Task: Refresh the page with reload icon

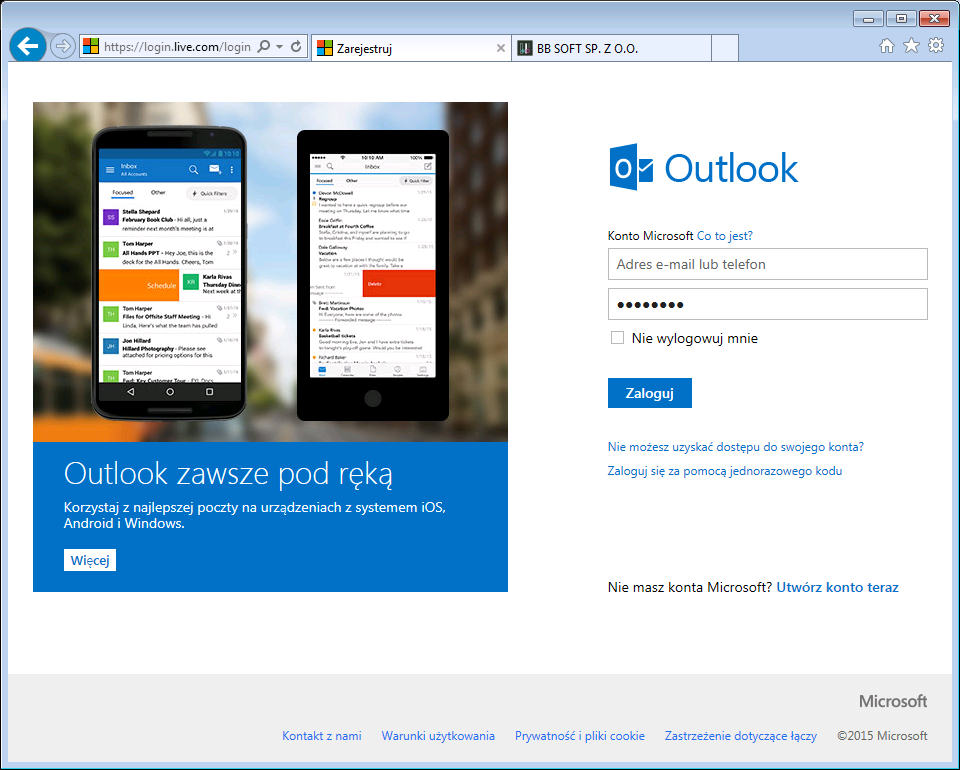Action: click(296, 47)
